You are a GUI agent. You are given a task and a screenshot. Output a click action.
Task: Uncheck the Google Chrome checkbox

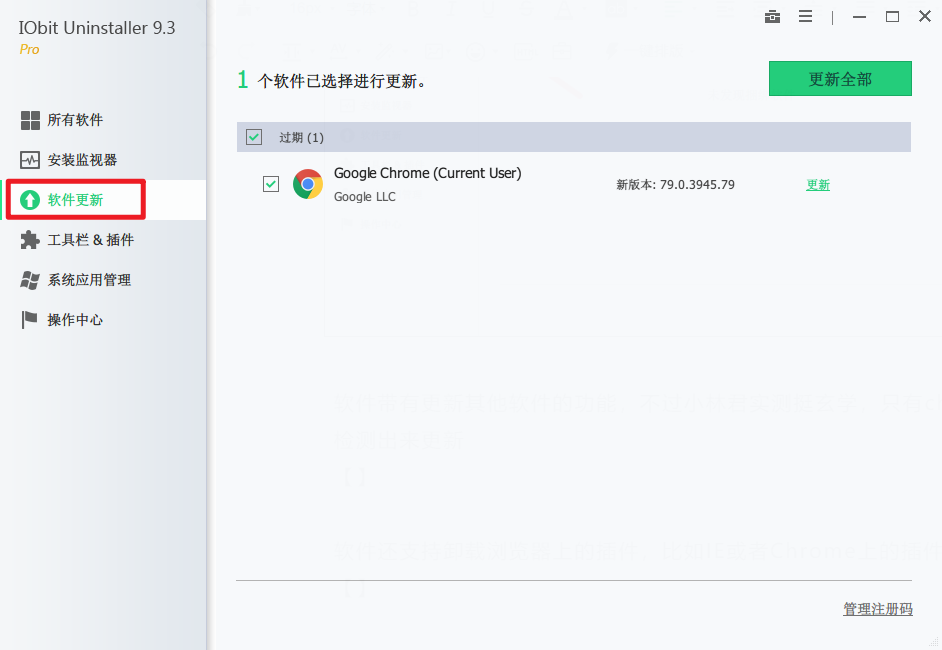pos(271,184)
